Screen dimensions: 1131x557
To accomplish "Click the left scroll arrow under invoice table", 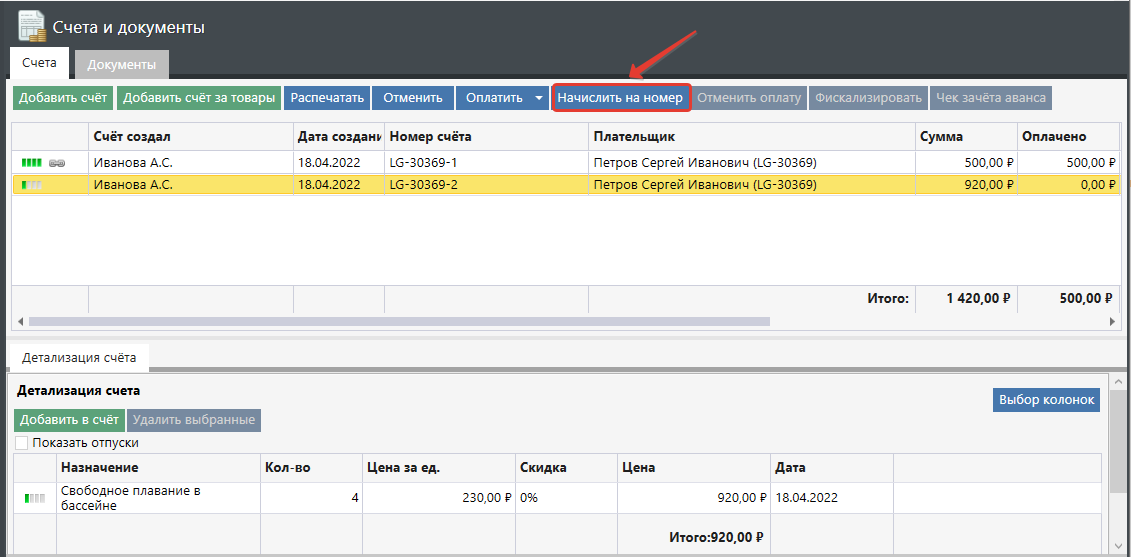I will pos(17,322).
